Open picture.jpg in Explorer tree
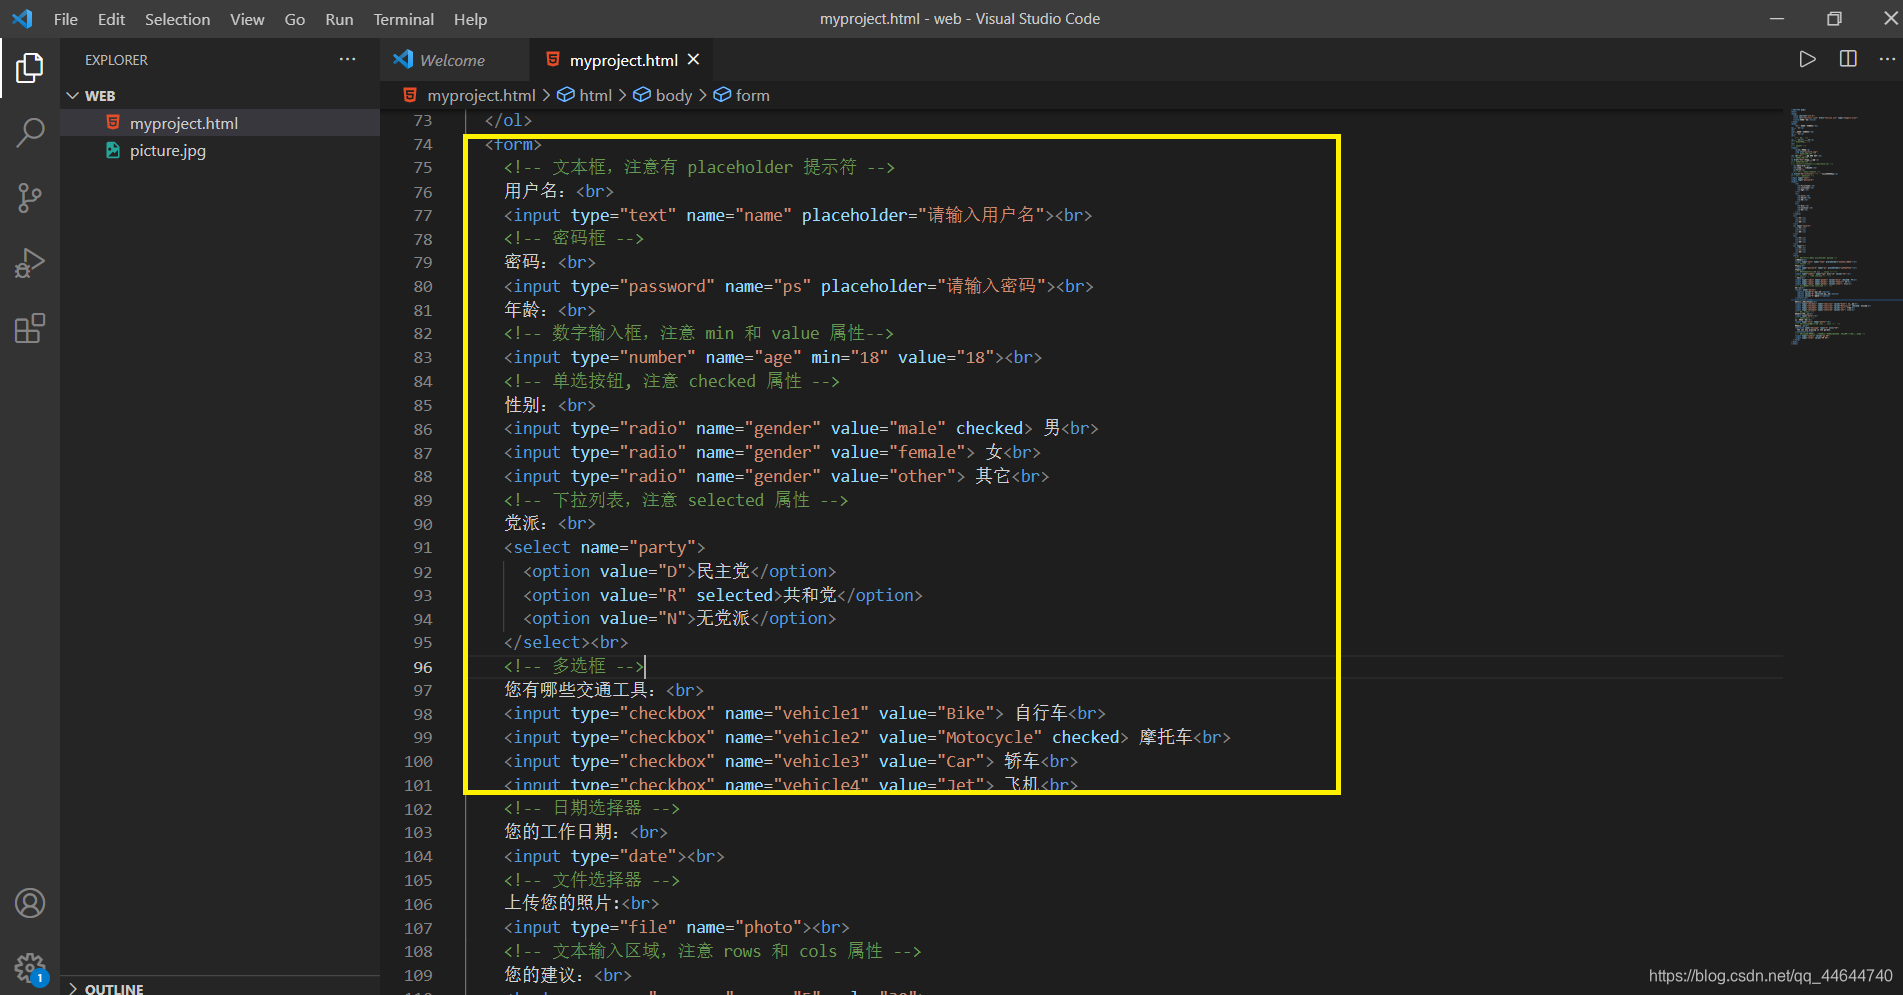Viewport: 1903px width, 995px height. pos(220,150)
